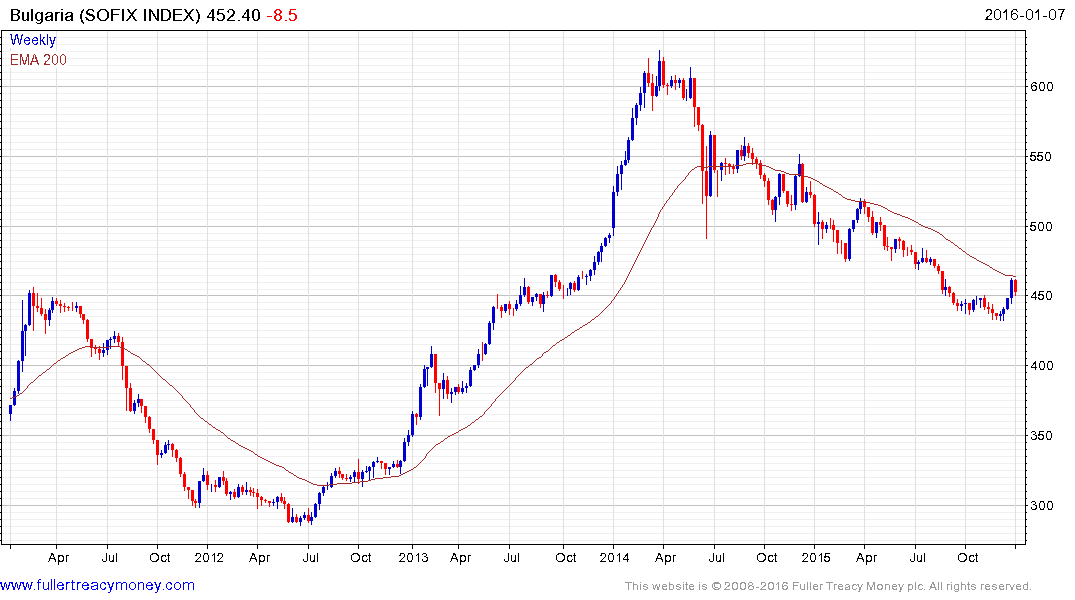Click the 2015 label on time axis

tap(816, 557)
